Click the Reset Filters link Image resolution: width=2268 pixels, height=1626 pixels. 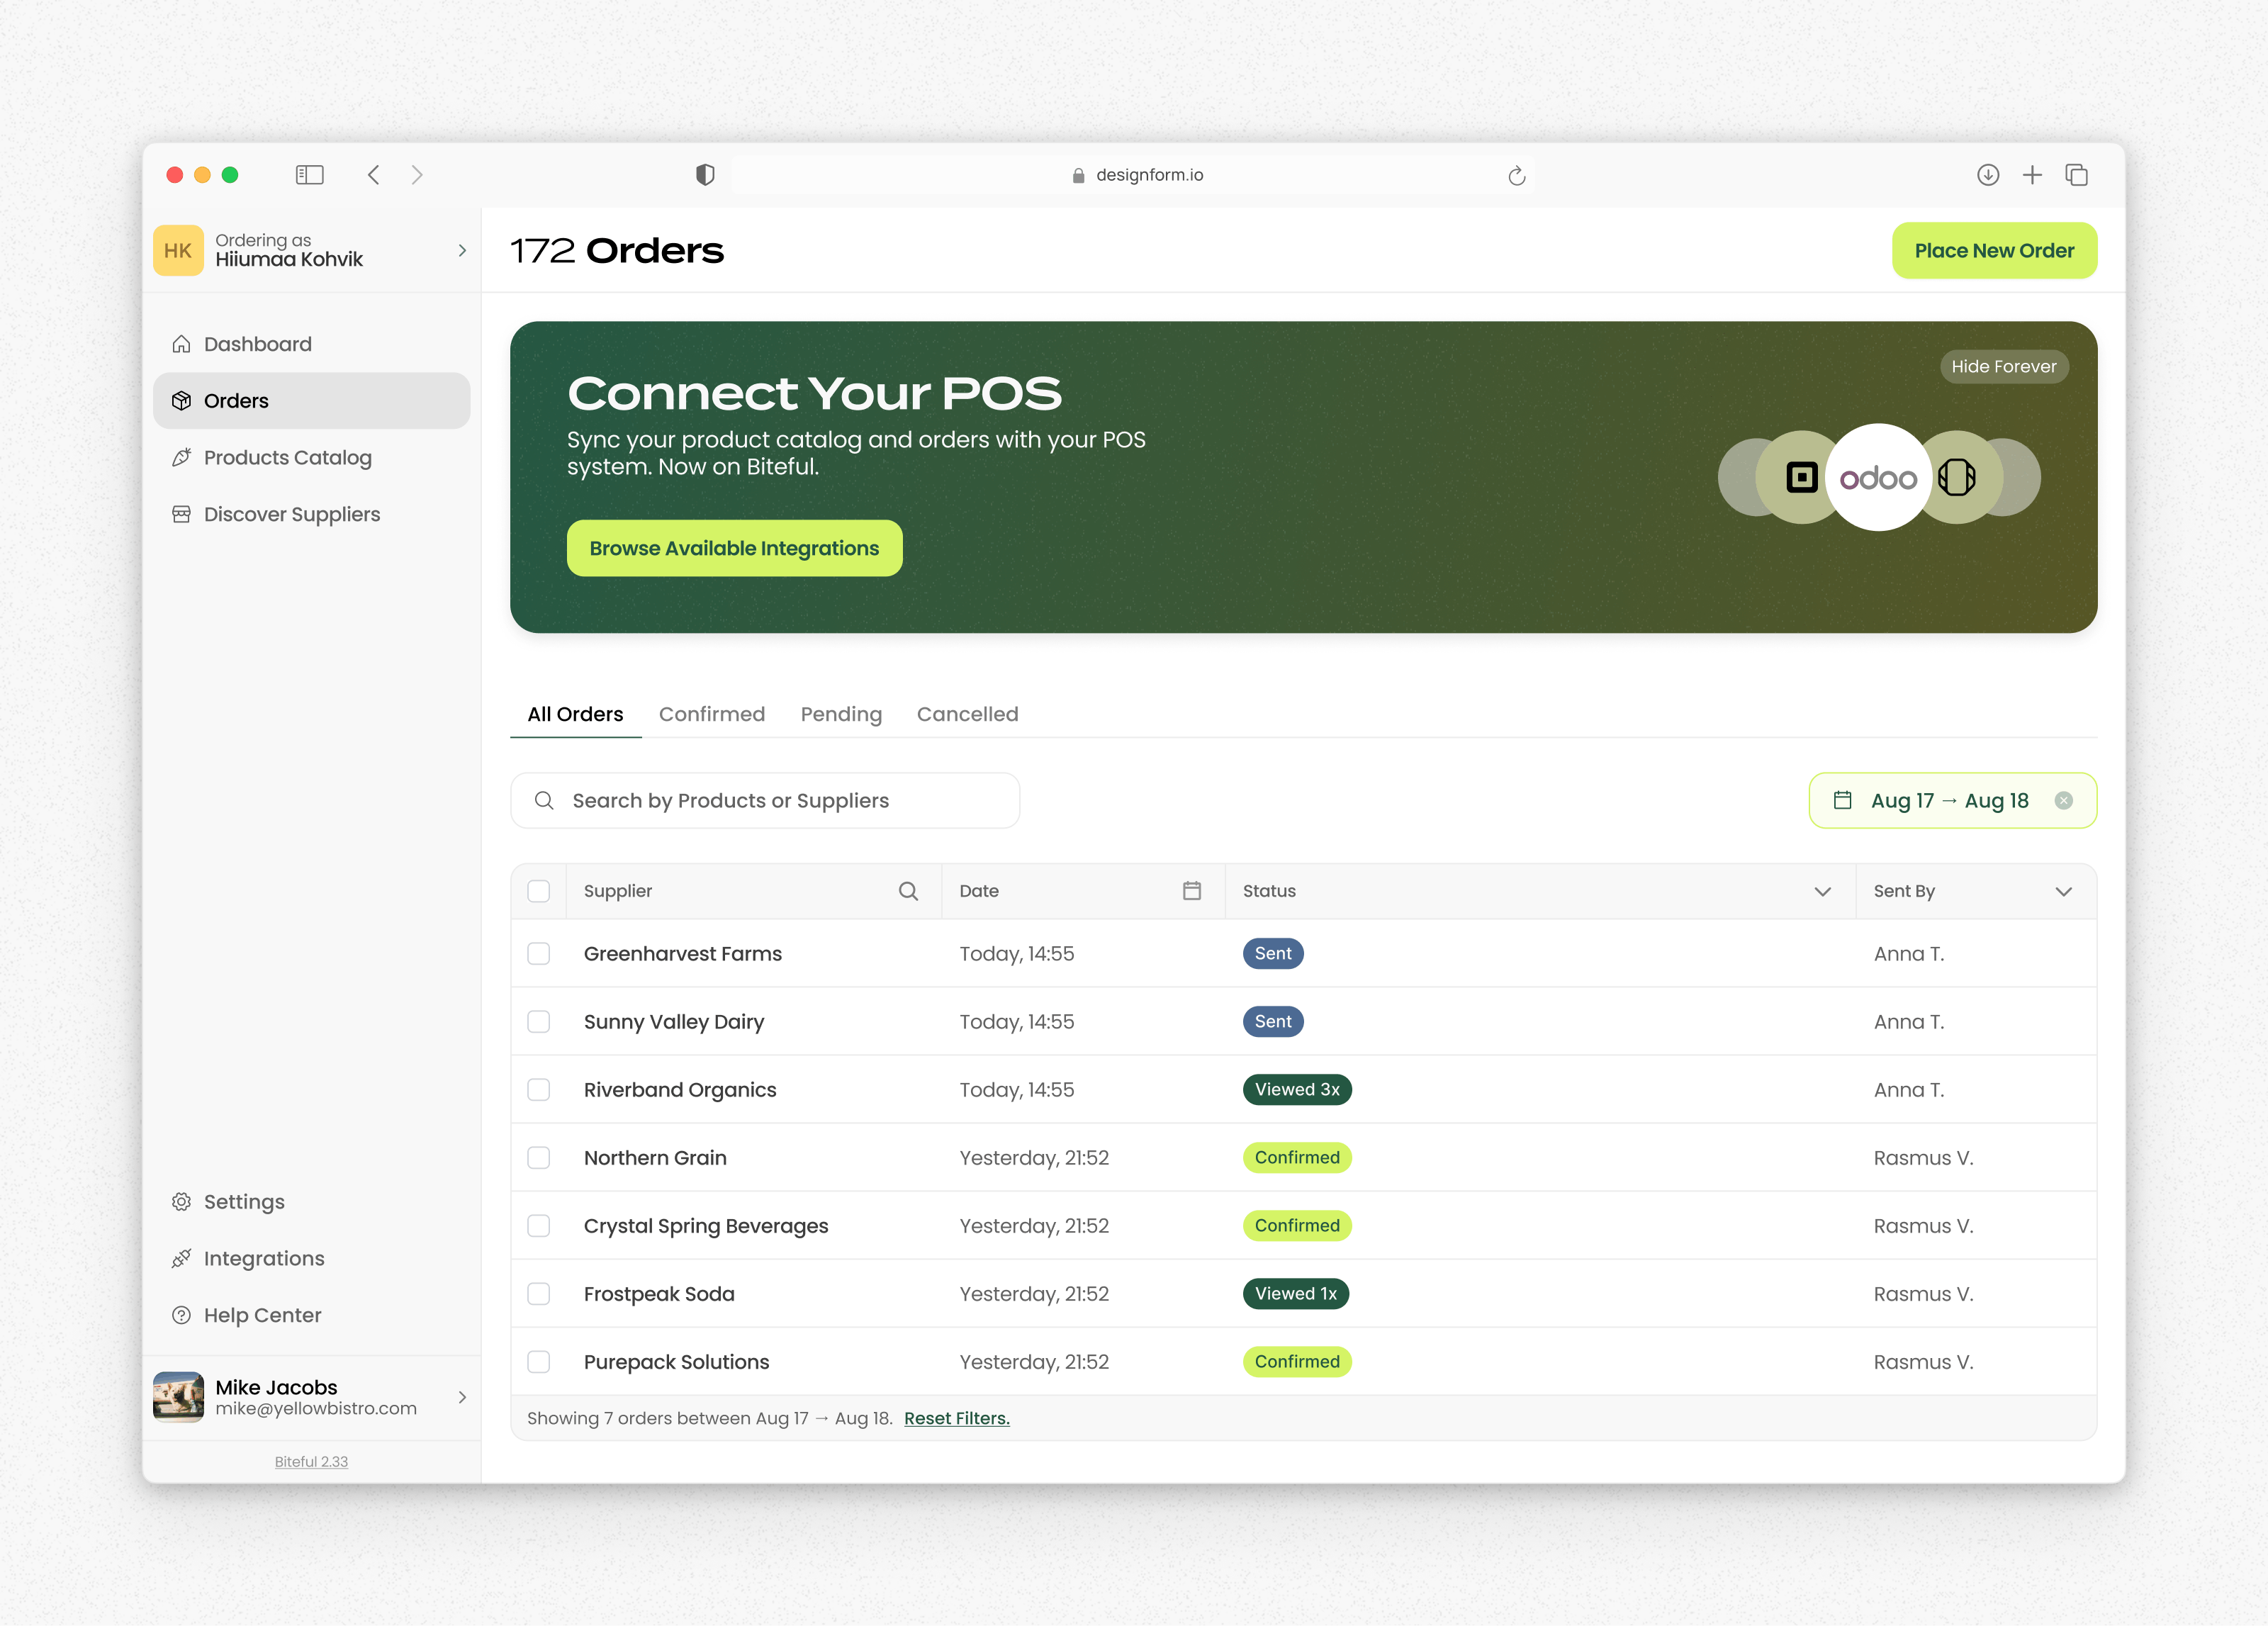point(957,1418)
